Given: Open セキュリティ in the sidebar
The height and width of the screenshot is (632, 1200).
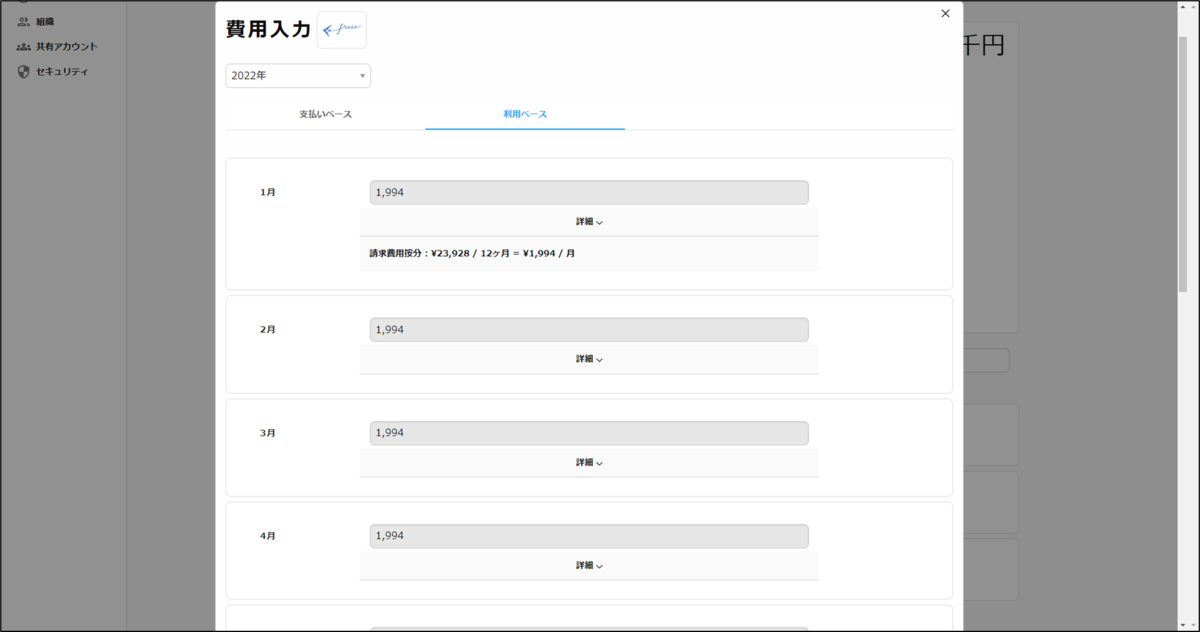Looking at the screenshot, I should pos(62,72).
